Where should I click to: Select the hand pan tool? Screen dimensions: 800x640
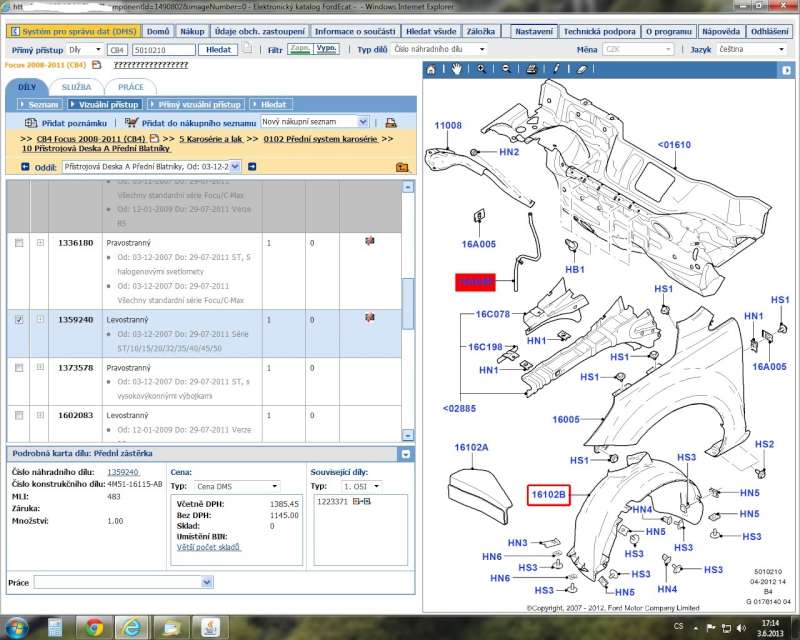(456, 69)
